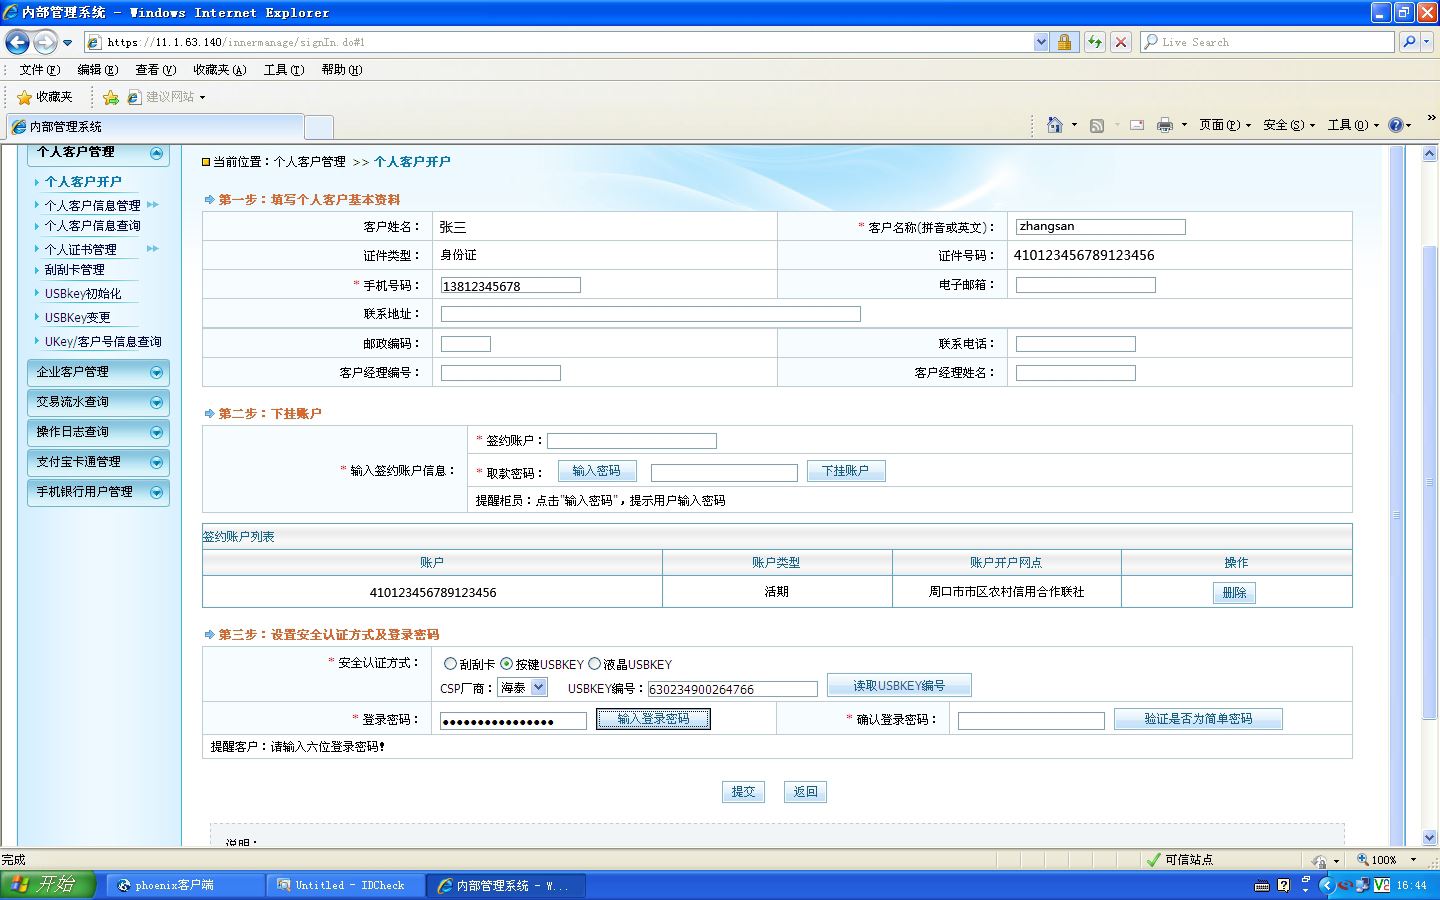Select the 按键USBKEY radio option

point(507,664)
